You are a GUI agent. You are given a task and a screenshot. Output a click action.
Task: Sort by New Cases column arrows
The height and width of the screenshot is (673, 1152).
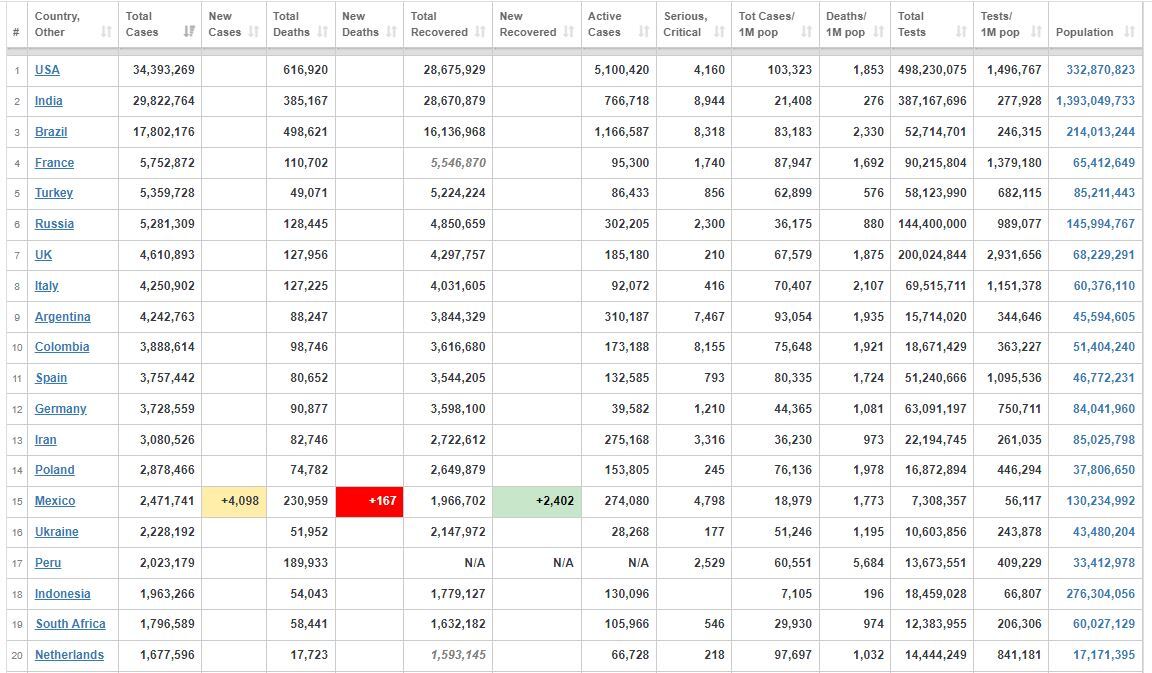253,32
